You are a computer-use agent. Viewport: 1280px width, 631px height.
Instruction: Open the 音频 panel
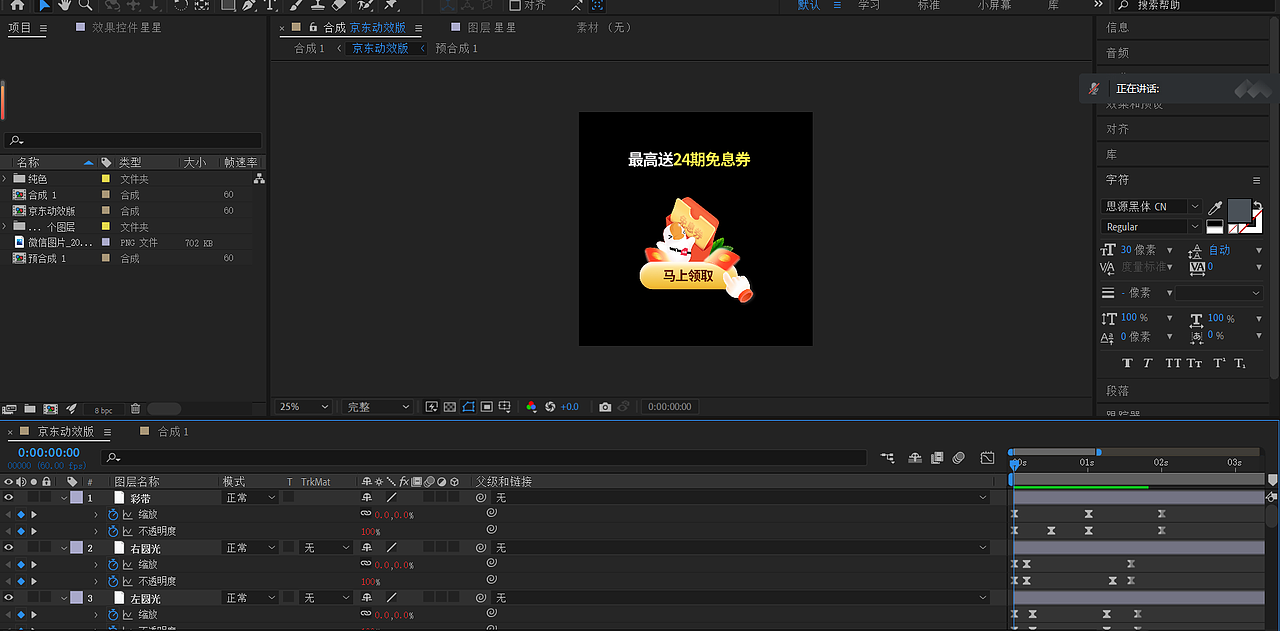(1117, 53)
